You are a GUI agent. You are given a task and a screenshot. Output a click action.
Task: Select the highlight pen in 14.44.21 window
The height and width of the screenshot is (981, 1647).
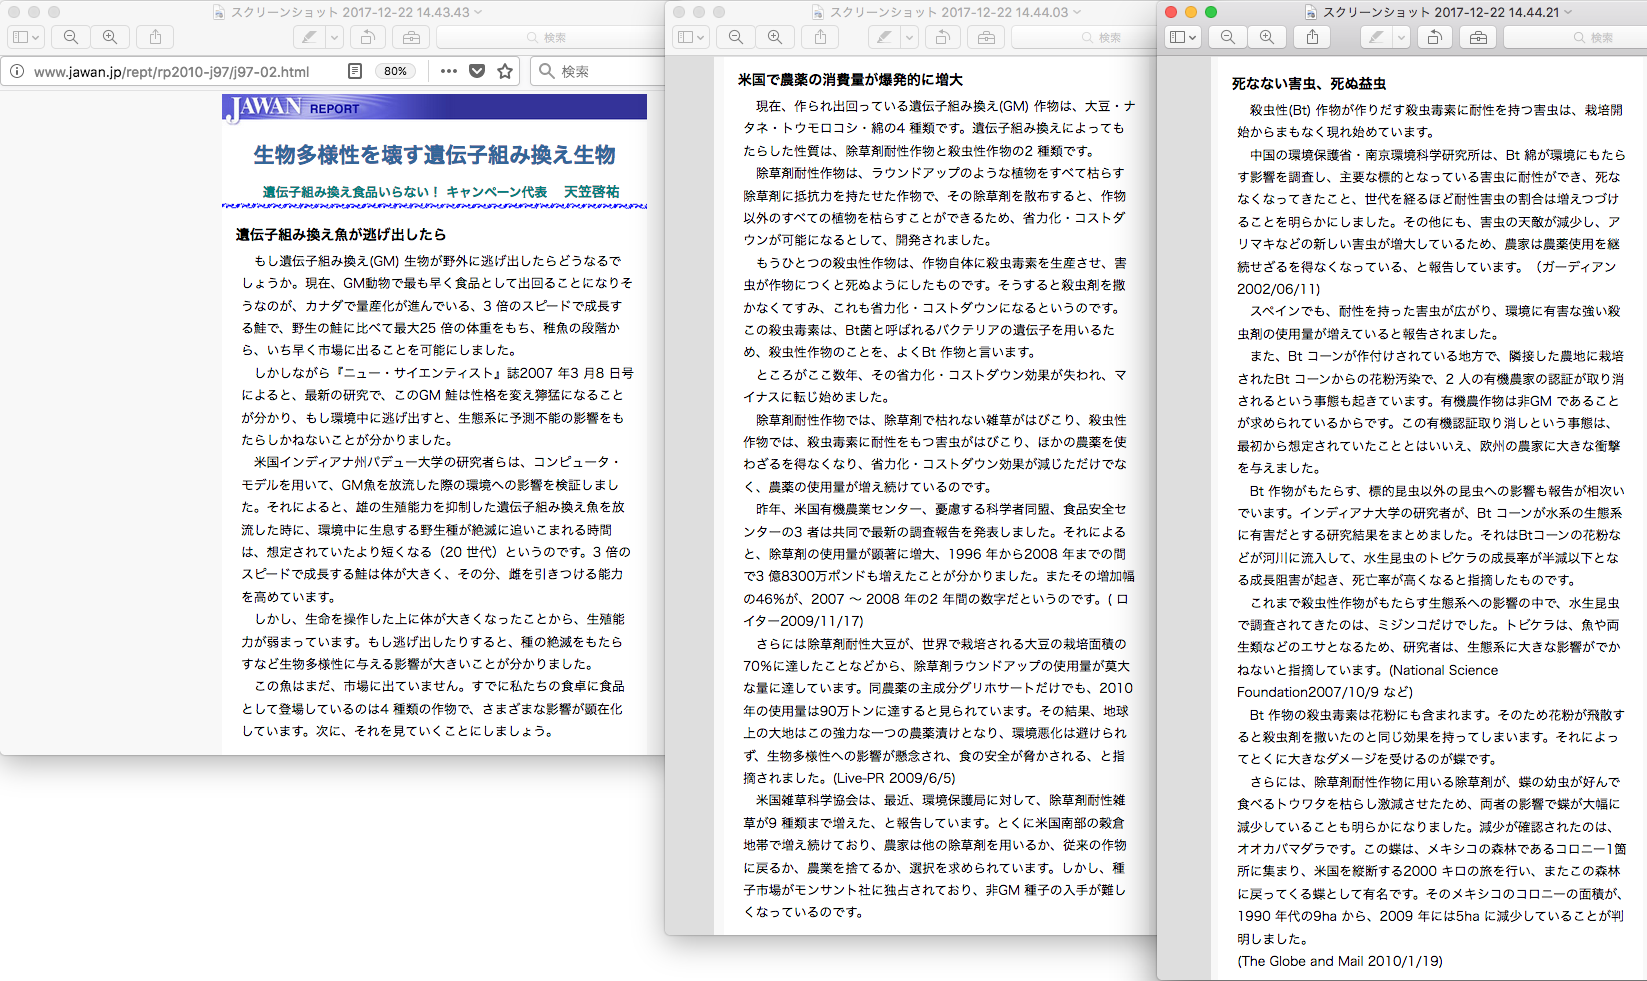pyautogui.click(x=1377, y=37)
